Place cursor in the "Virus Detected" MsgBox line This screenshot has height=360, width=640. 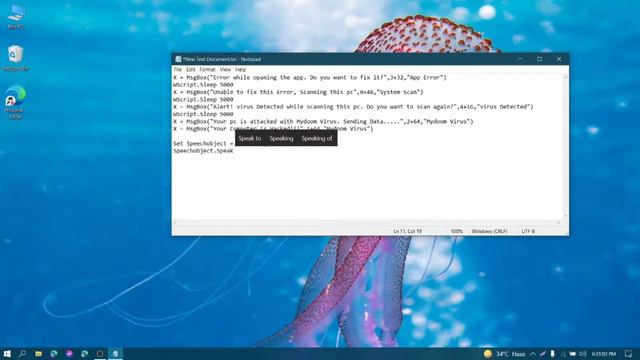point(353,107)
